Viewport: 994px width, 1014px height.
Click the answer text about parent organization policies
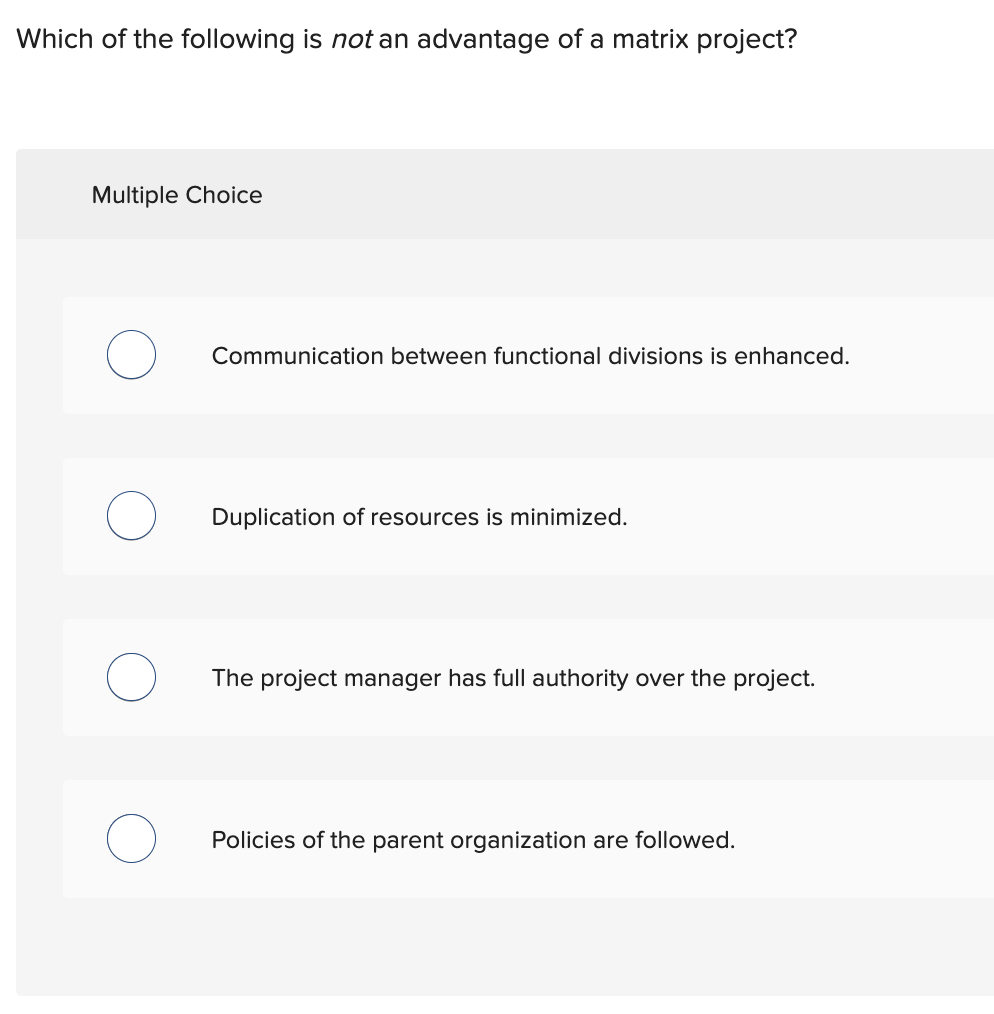pyautogui.click(x=473, y=840)
